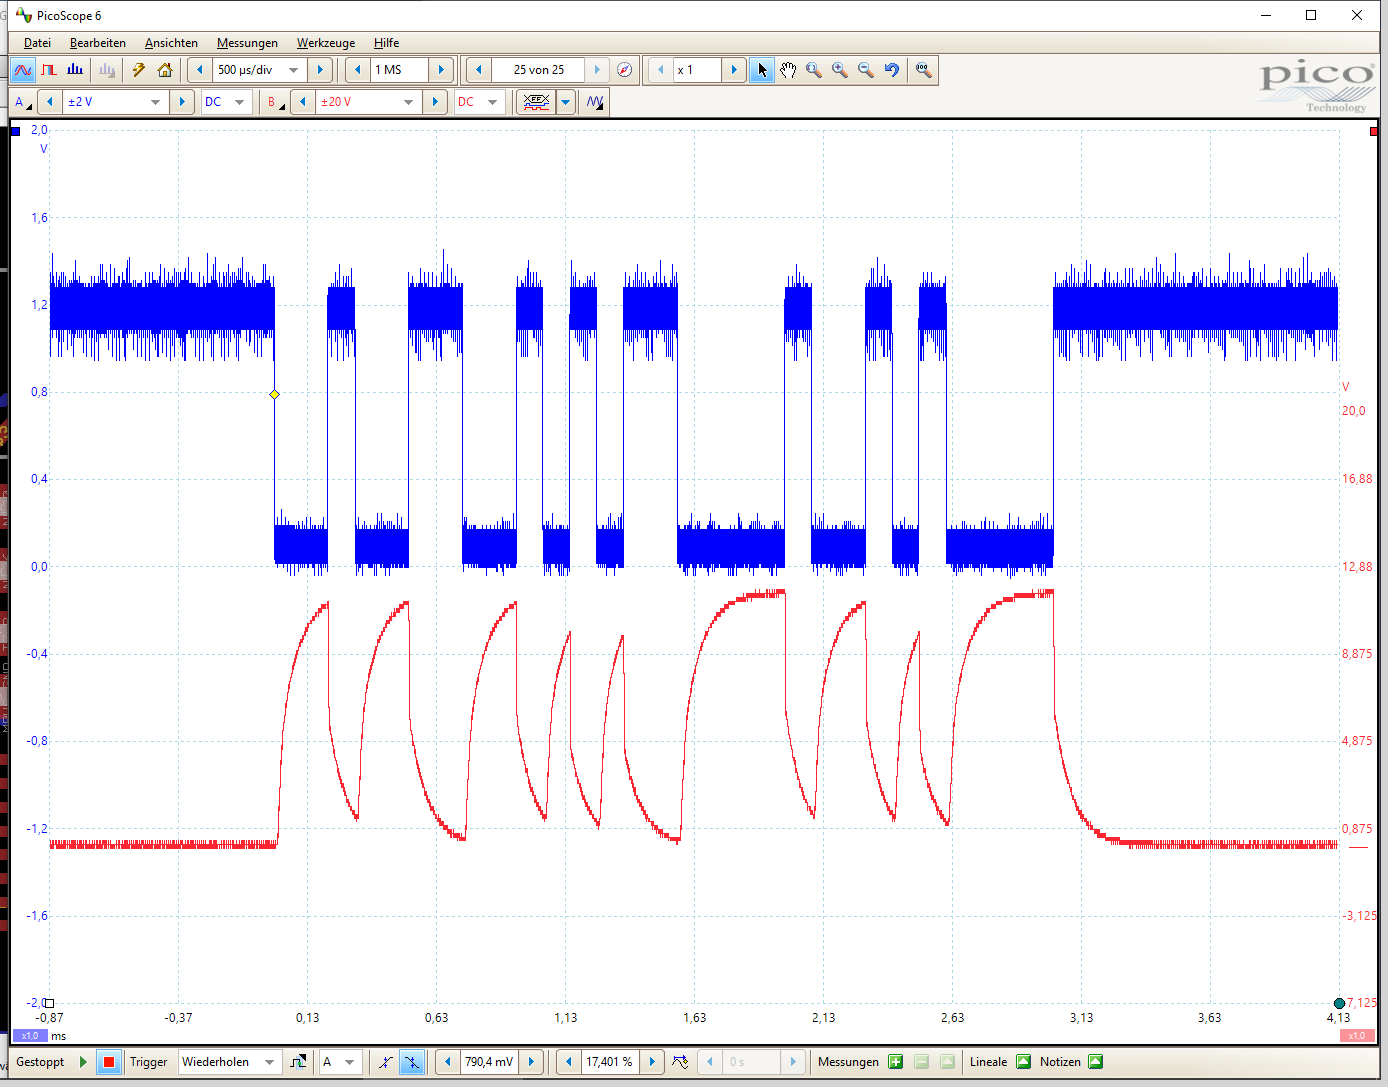Select the falling edge trigger
This screenshot has width=1388, height=1087.
tap(411, 1062)
